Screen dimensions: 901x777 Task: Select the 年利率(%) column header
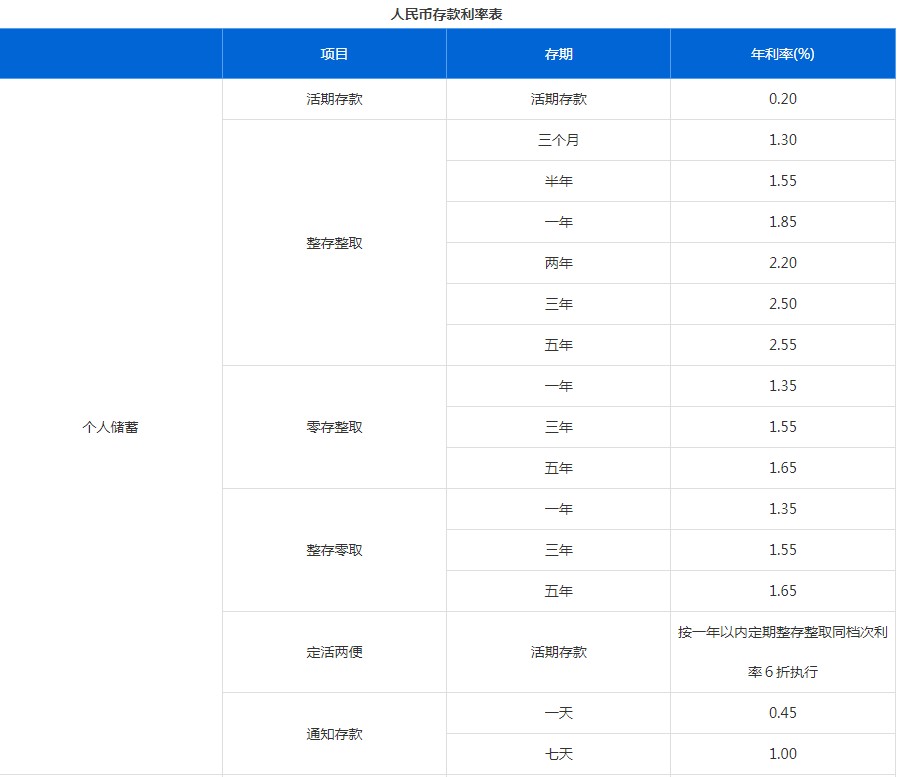783,54
